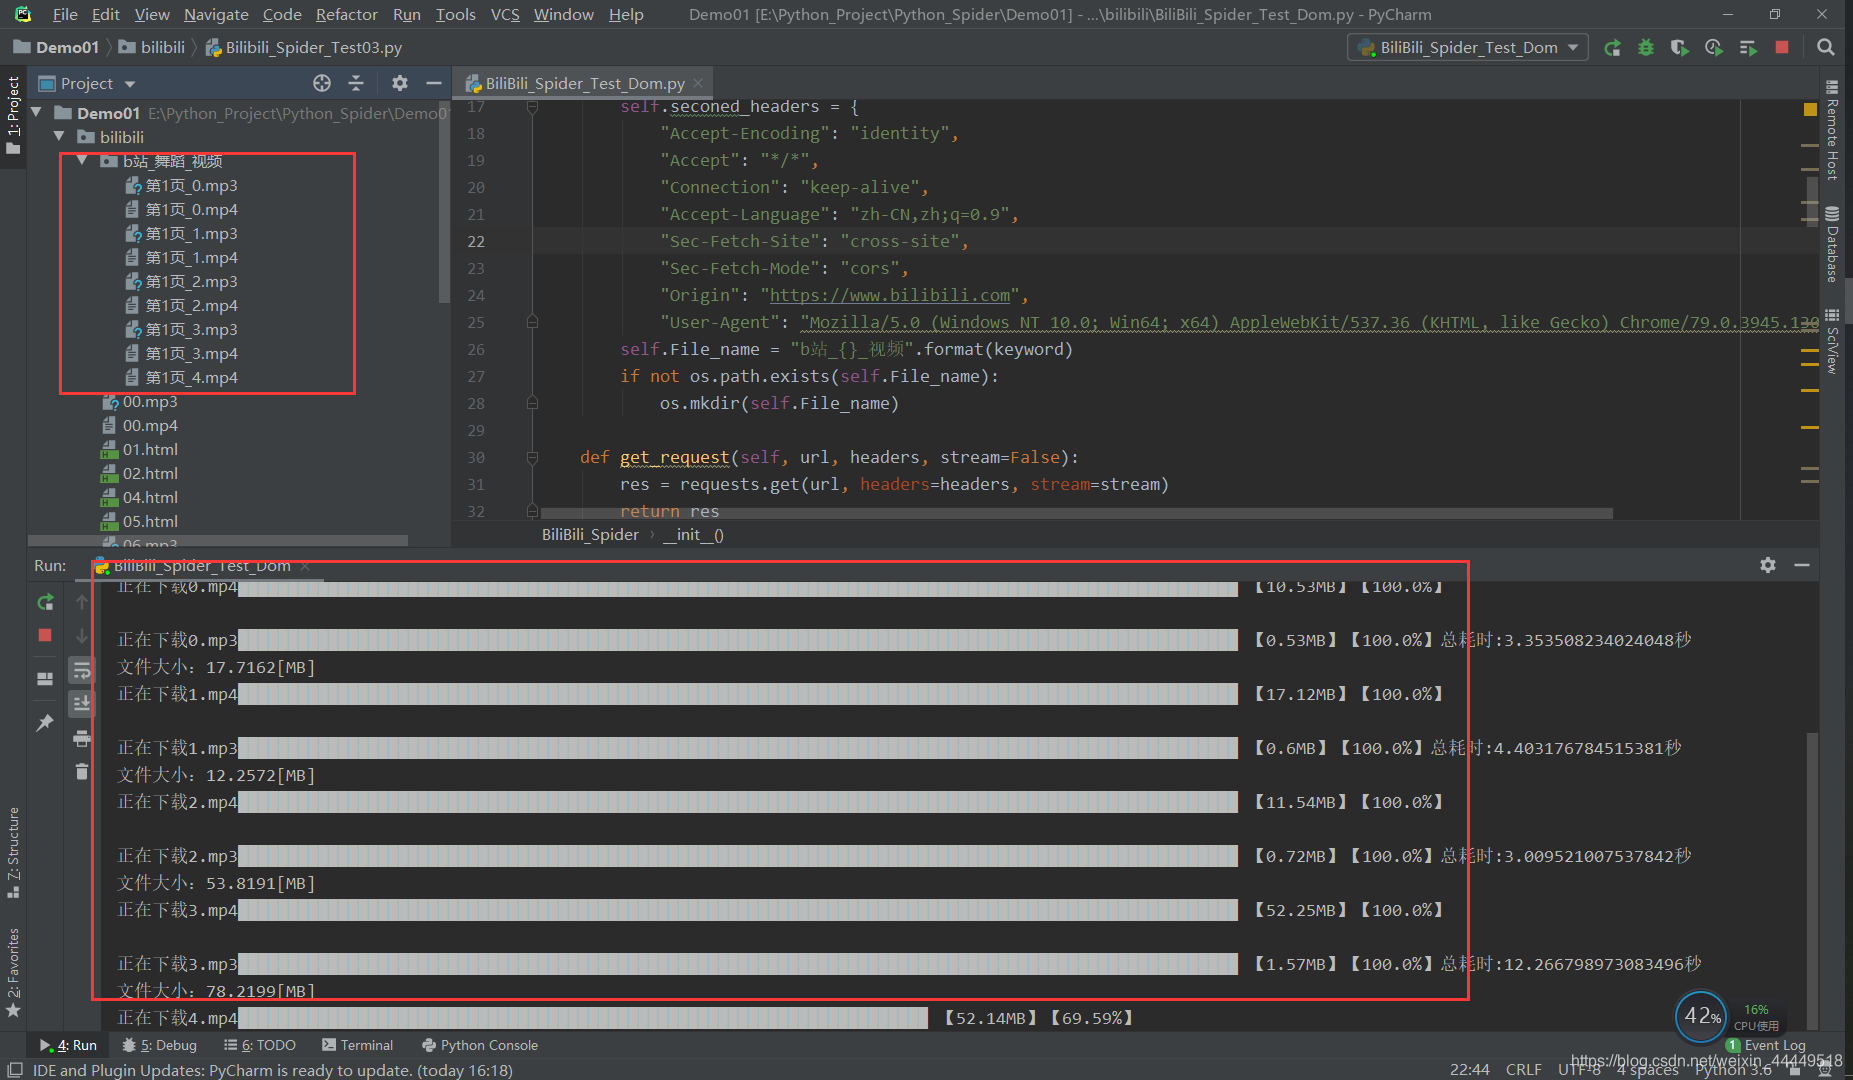Select file 第1页_0.mp4 in tree
The image size is (1853, 1080).
[191, 209]
